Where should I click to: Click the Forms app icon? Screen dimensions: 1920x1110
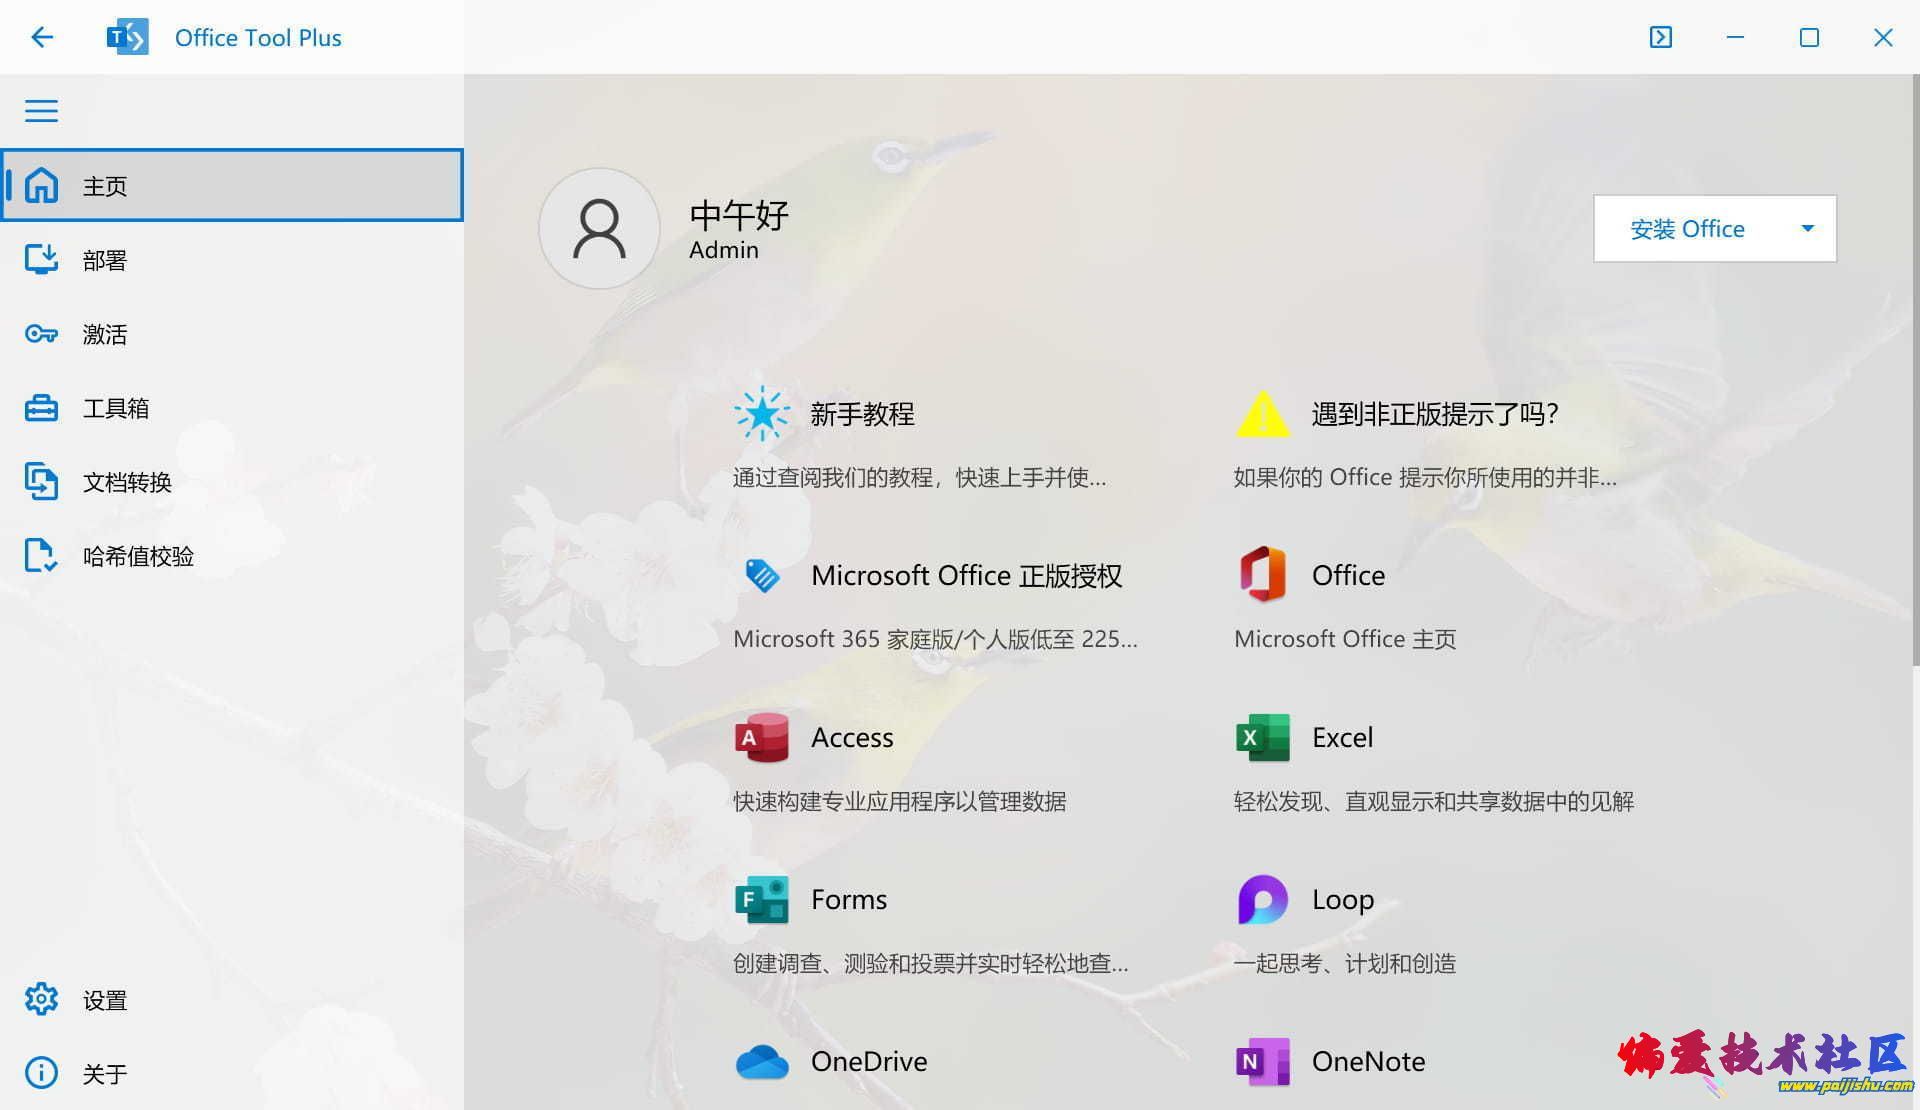pos(761,899)
